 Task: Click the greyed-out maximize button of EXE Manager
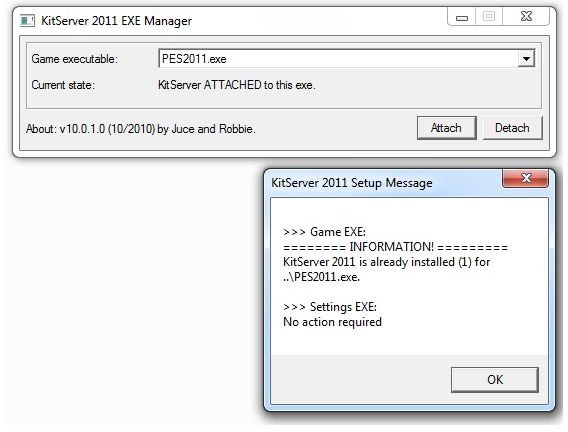coord(489,17)
